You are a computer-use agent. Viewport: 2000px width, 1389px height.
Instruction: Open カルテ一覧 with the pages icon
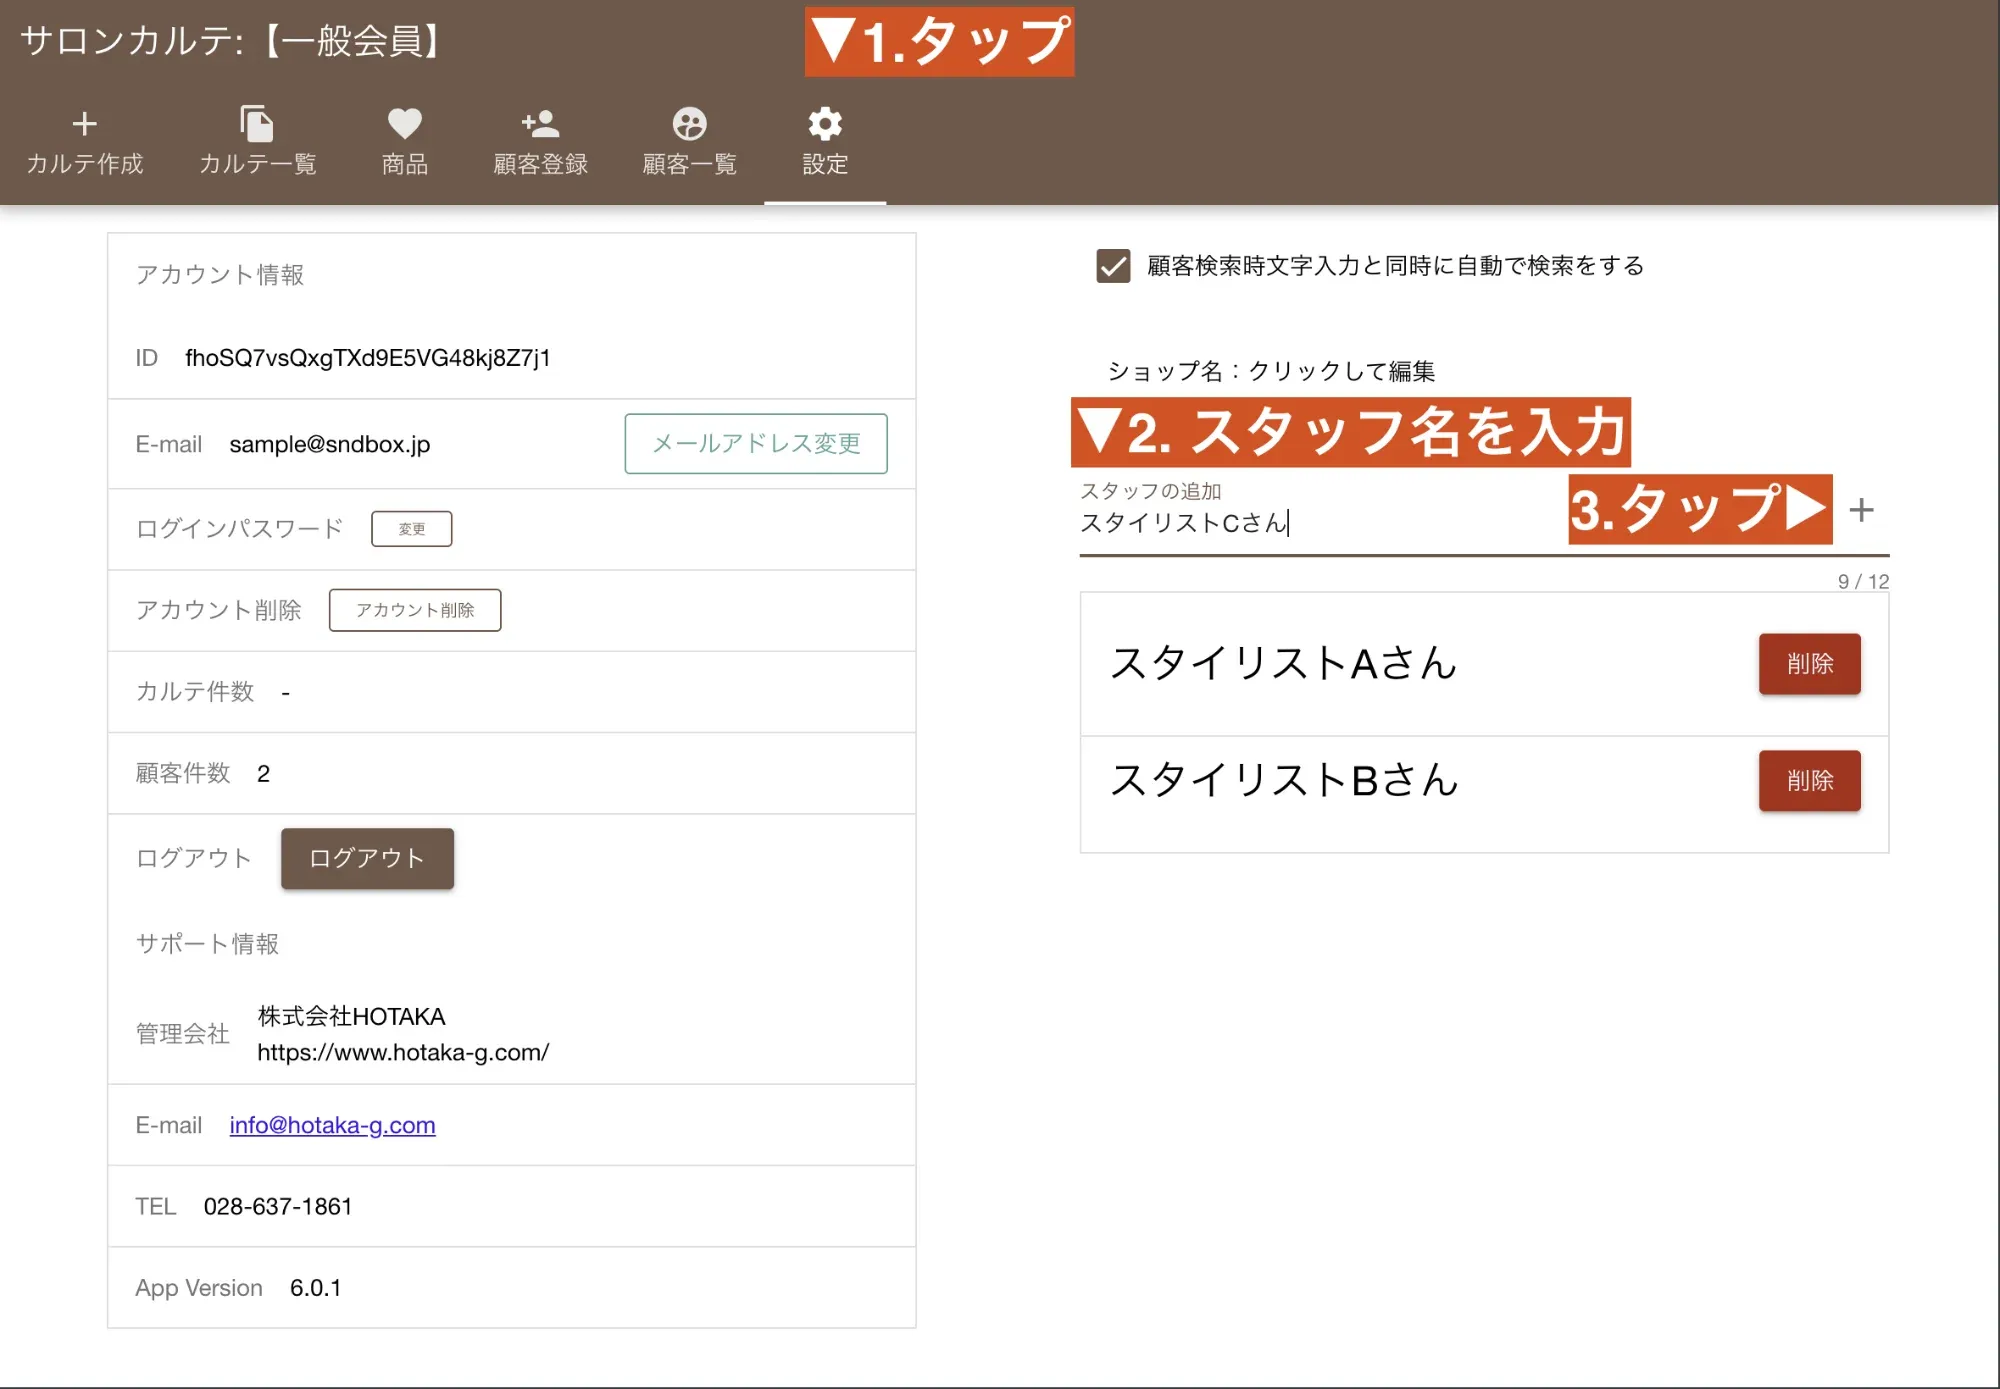point(258,140)
